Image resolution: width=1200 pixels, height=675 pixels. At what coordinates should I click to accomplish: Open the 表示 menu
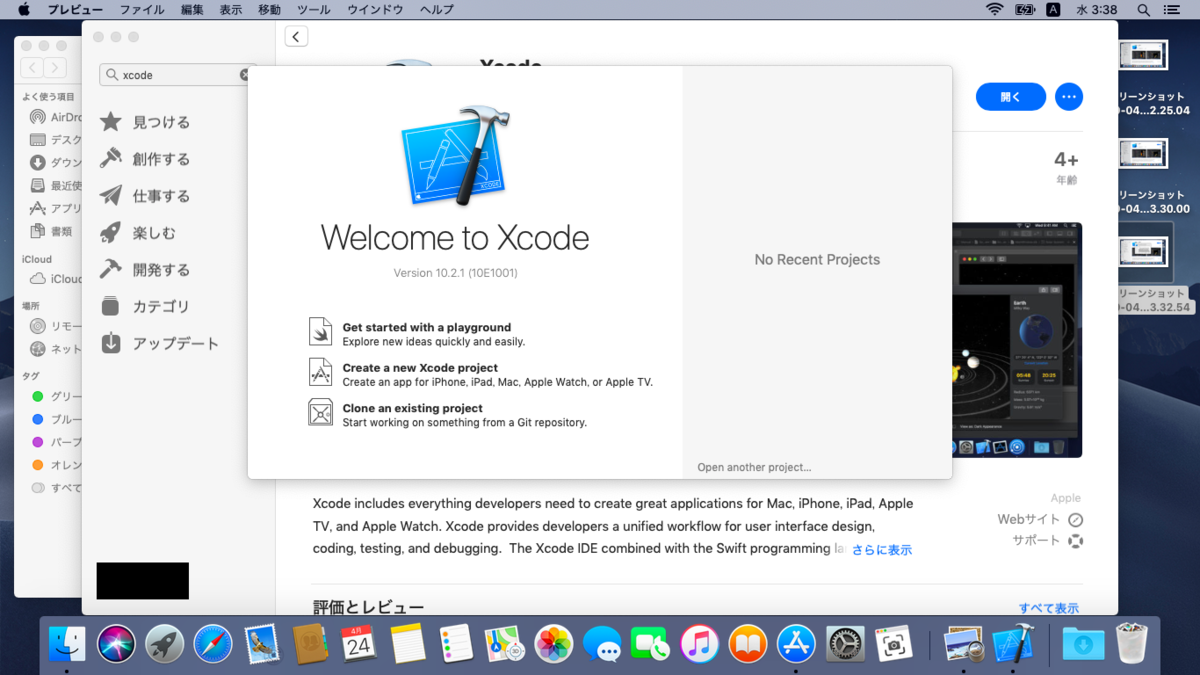(230, 9)
